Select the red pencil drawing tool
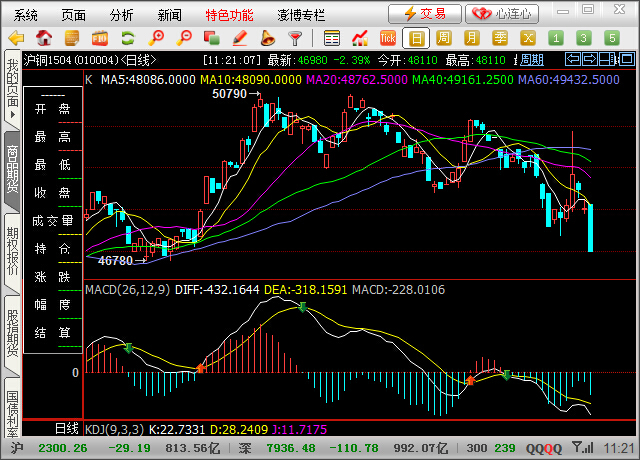Screen dimensions: 640x460 pos(240,38)
